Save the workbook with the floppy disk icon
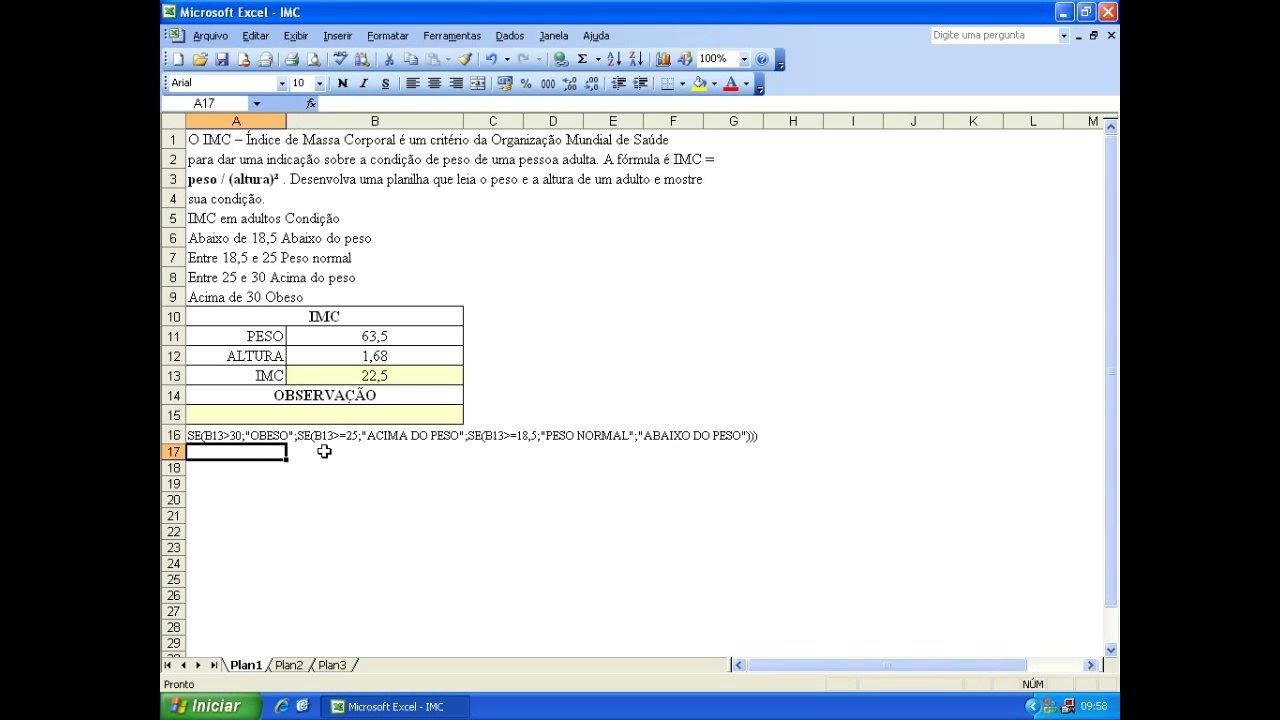 click(x=222, y=59)
